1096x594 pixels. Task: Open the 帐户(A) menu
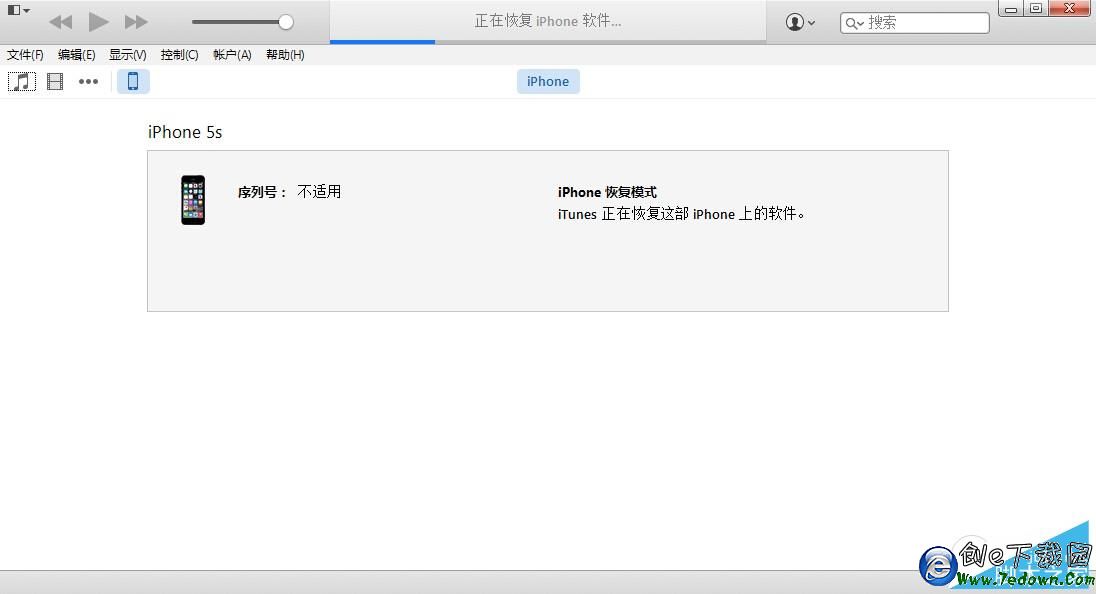232,55
